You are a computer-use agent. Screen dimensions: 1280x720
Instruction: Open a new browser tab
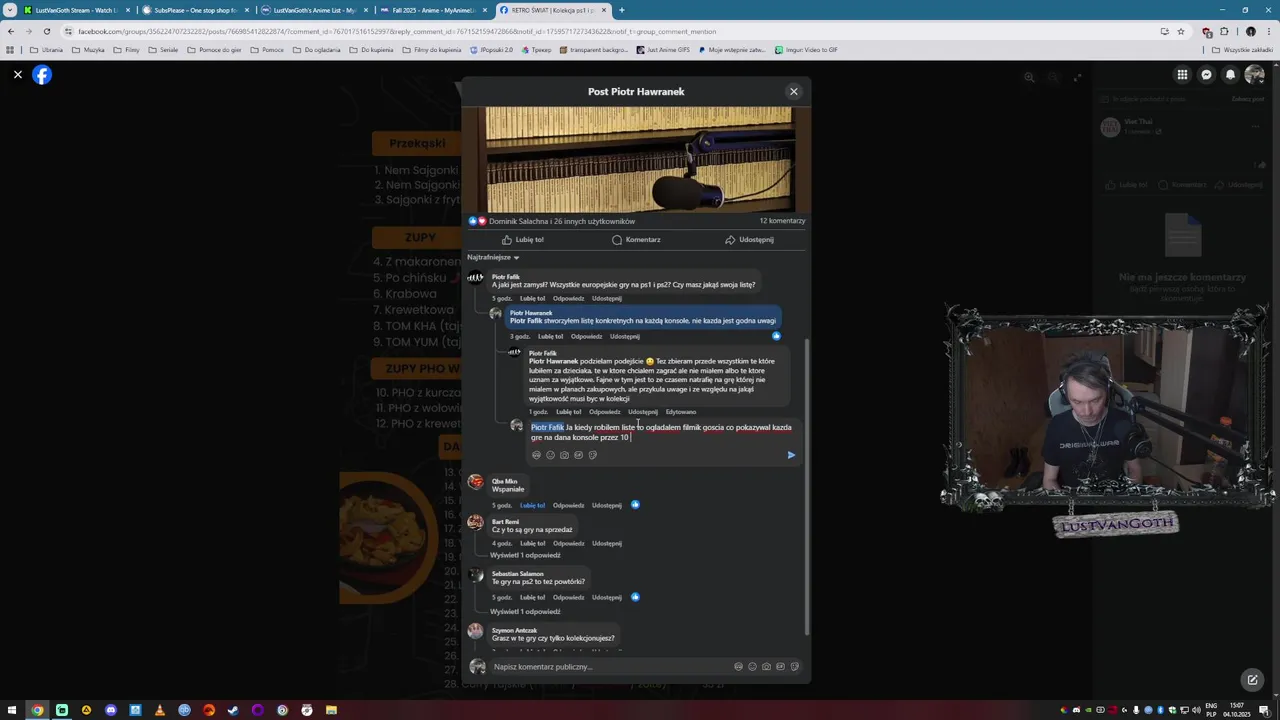point(621,10)
